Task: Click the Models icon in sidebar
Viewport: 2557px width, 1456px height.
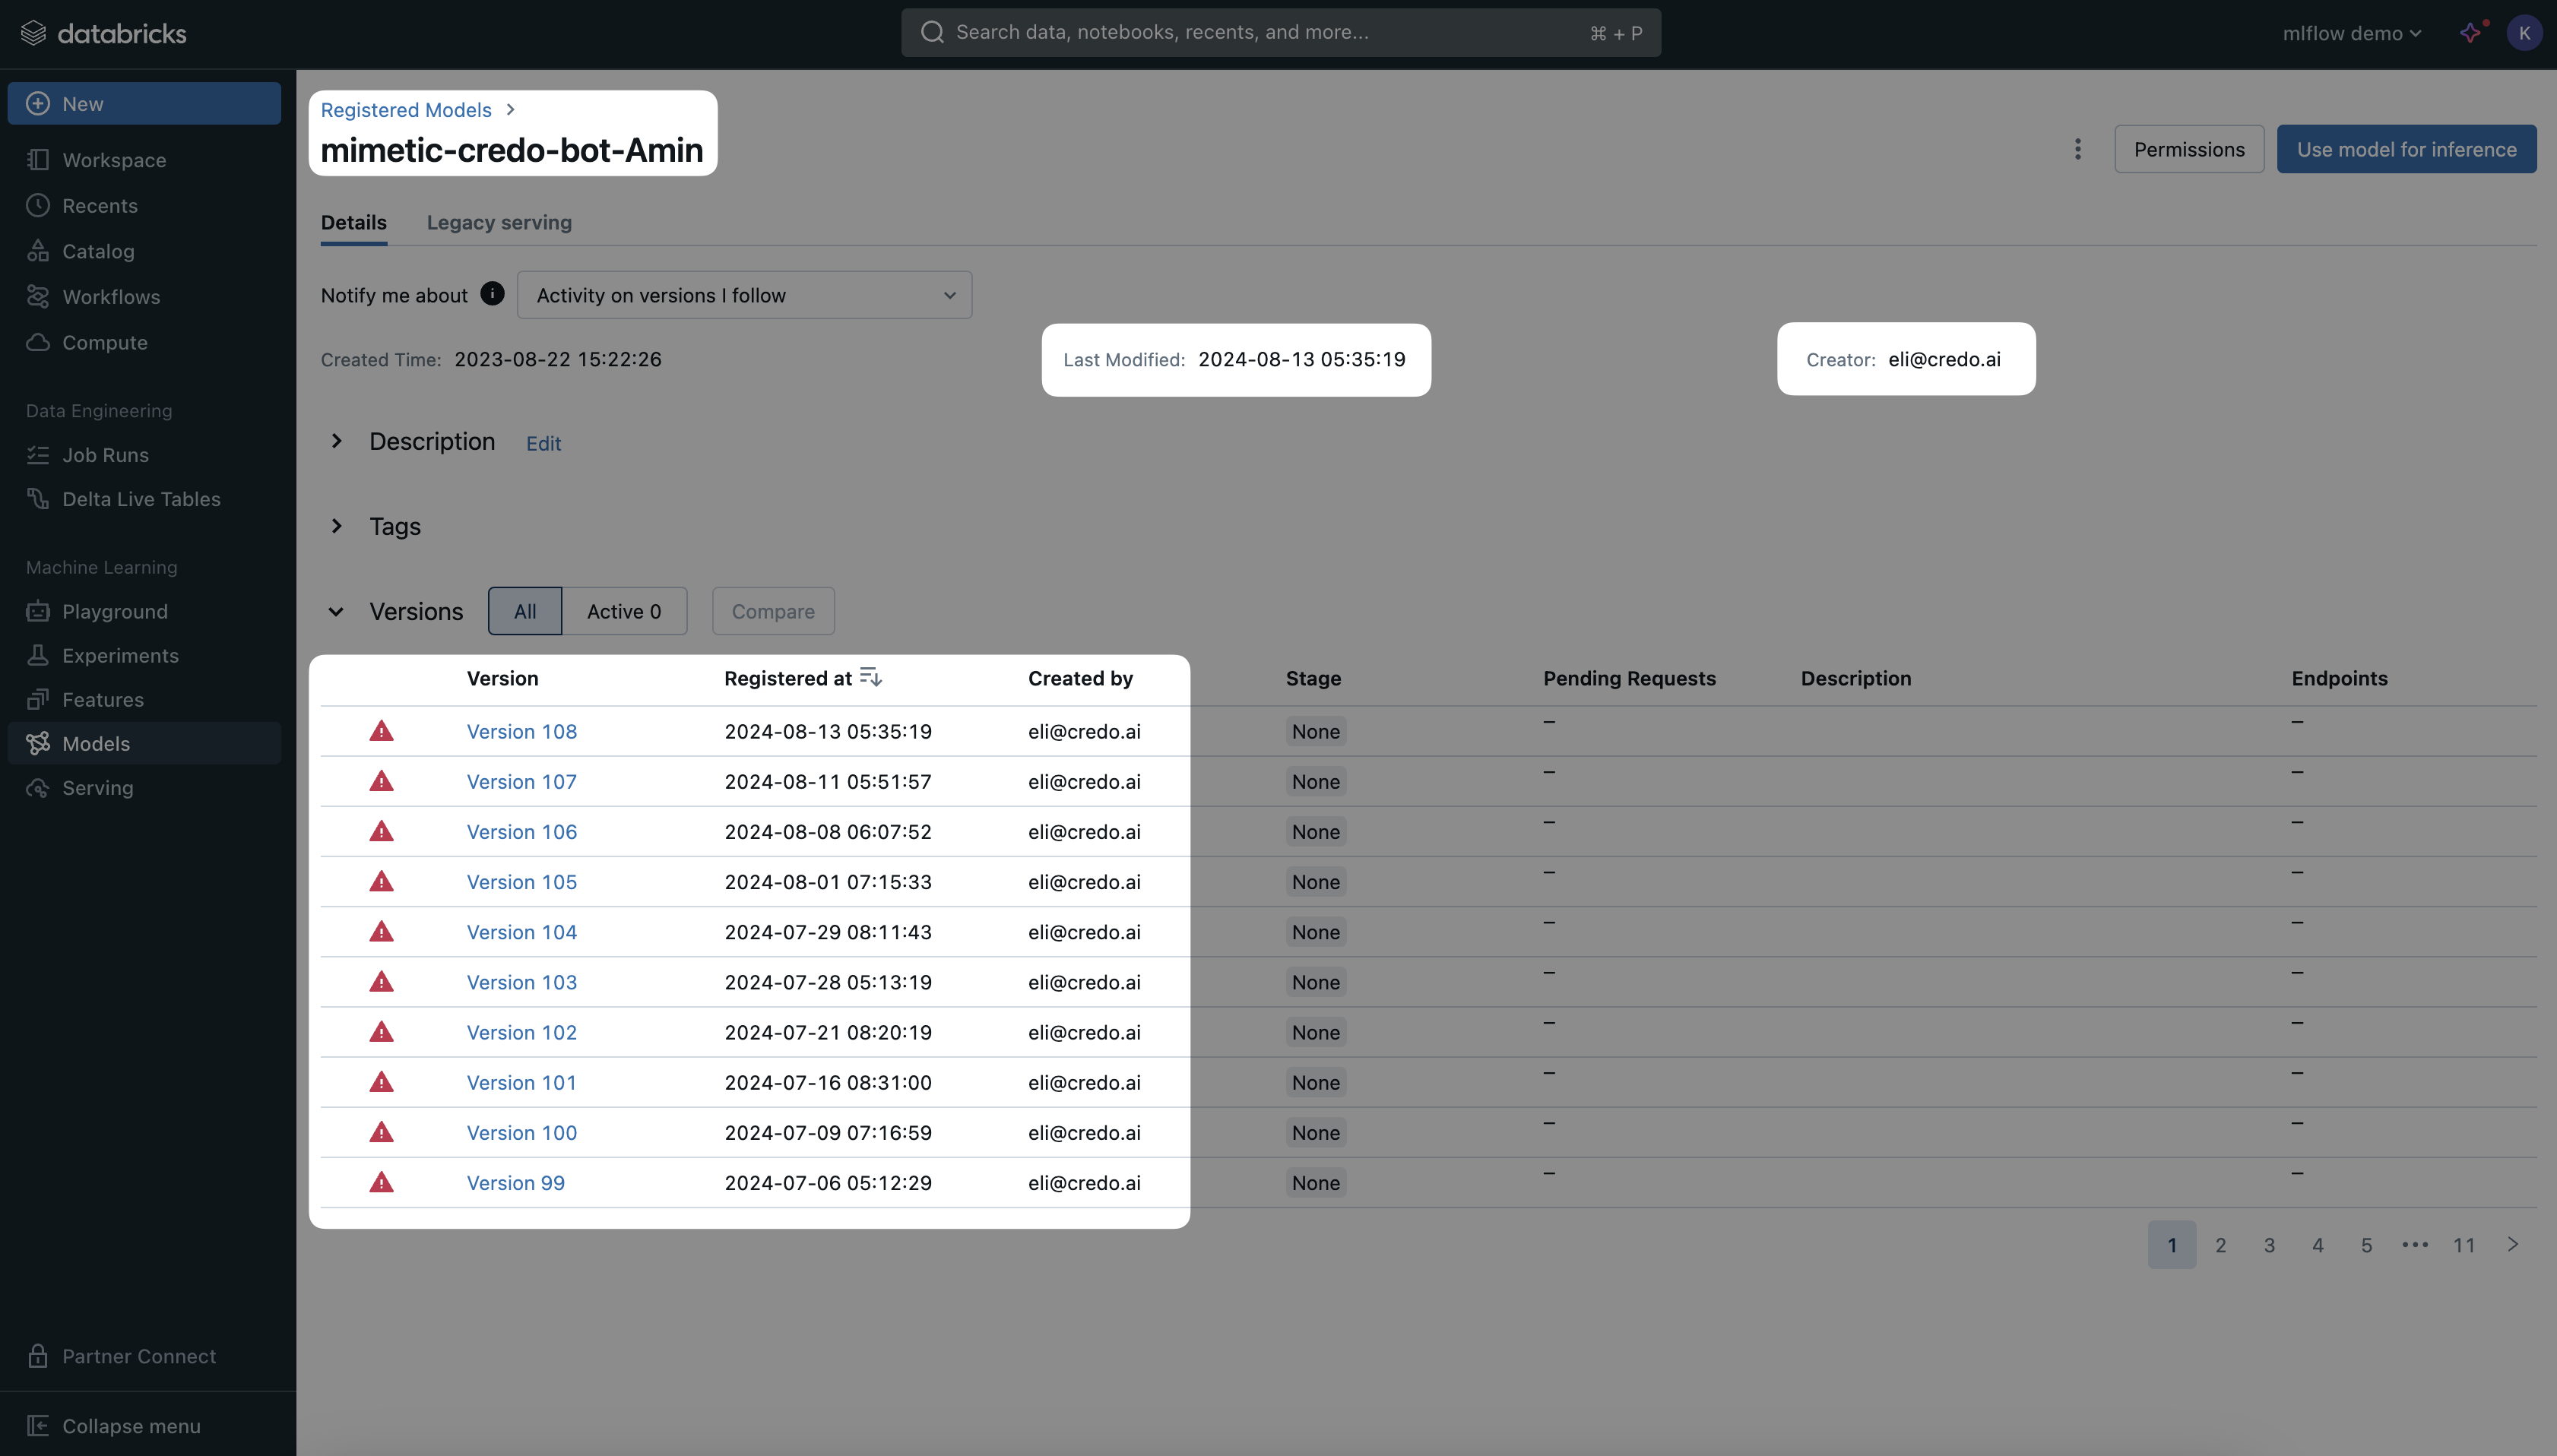Action: tap(38, 743)
